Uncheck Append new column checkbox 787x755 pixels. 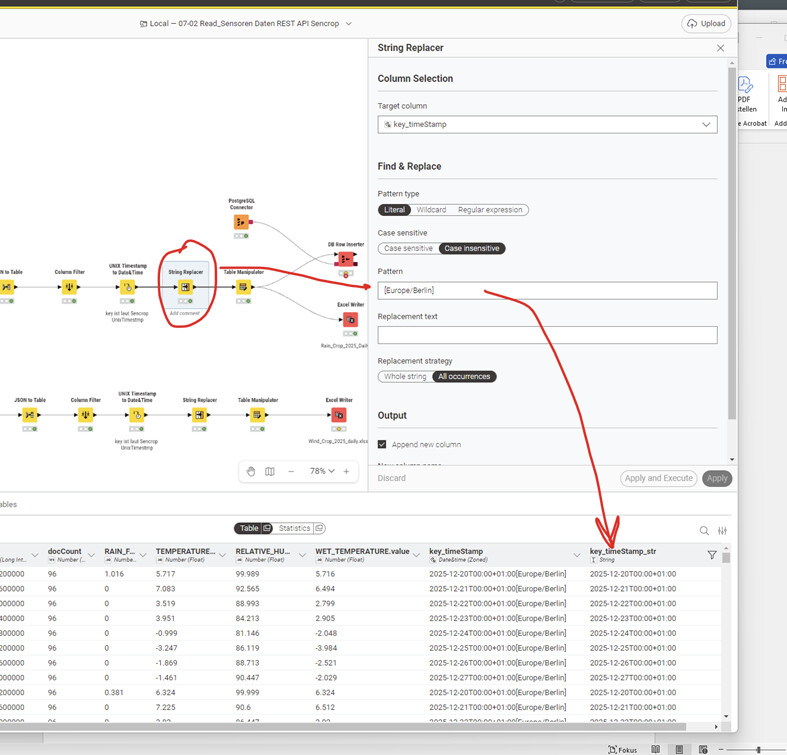click(382, 444)
